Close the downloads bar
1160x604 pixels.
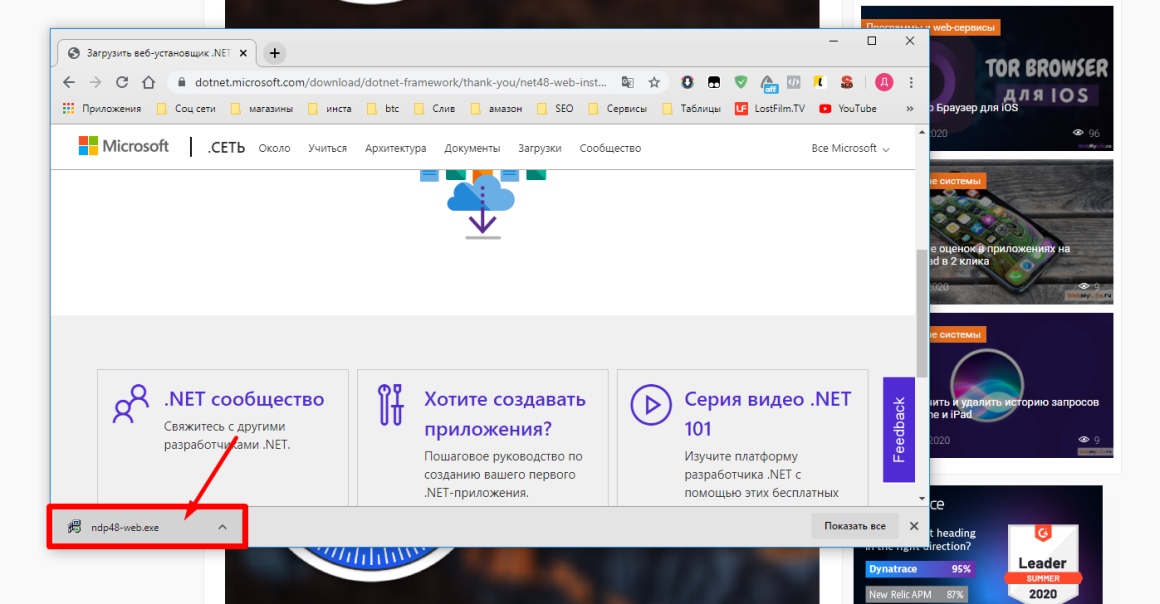click(914, 526)
